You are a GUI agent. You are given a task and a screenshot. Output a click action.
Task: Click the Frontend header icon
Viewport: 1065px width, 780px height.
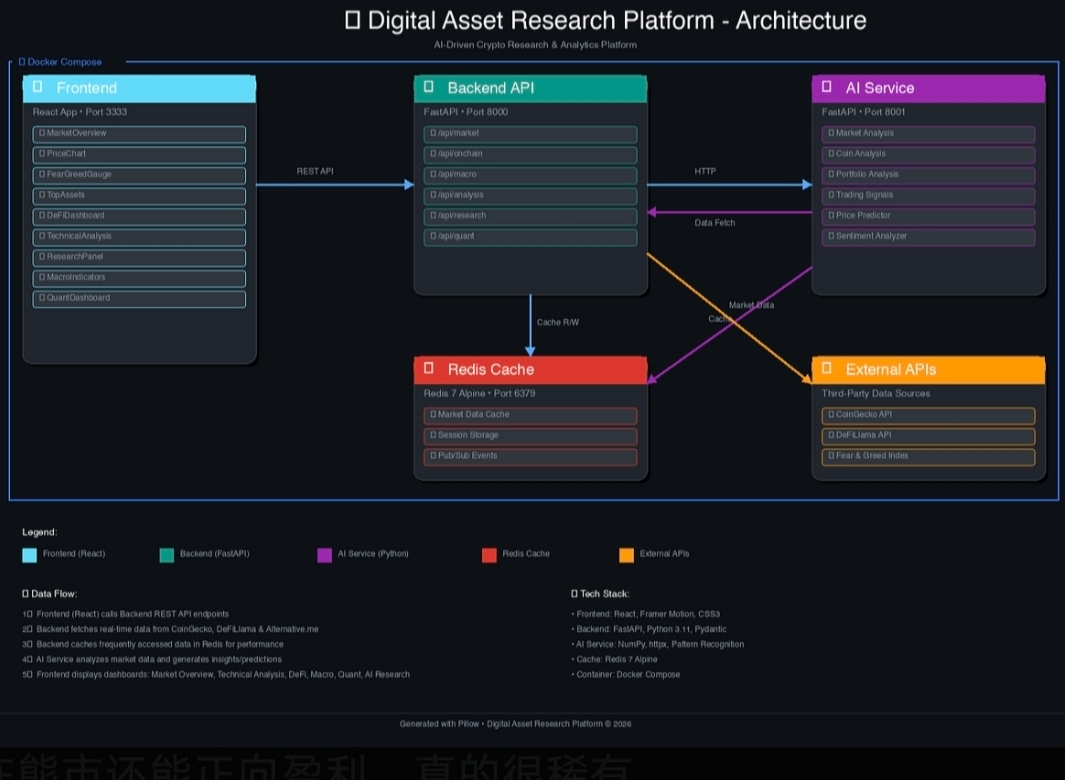(x=38, y=88)
